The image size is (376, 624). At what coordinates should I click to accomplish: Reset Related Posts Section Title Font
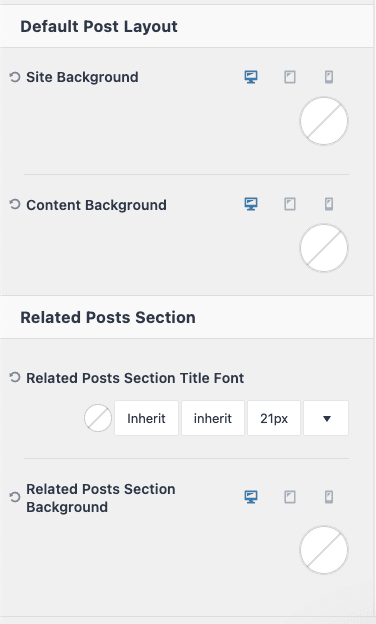(15, 377)
